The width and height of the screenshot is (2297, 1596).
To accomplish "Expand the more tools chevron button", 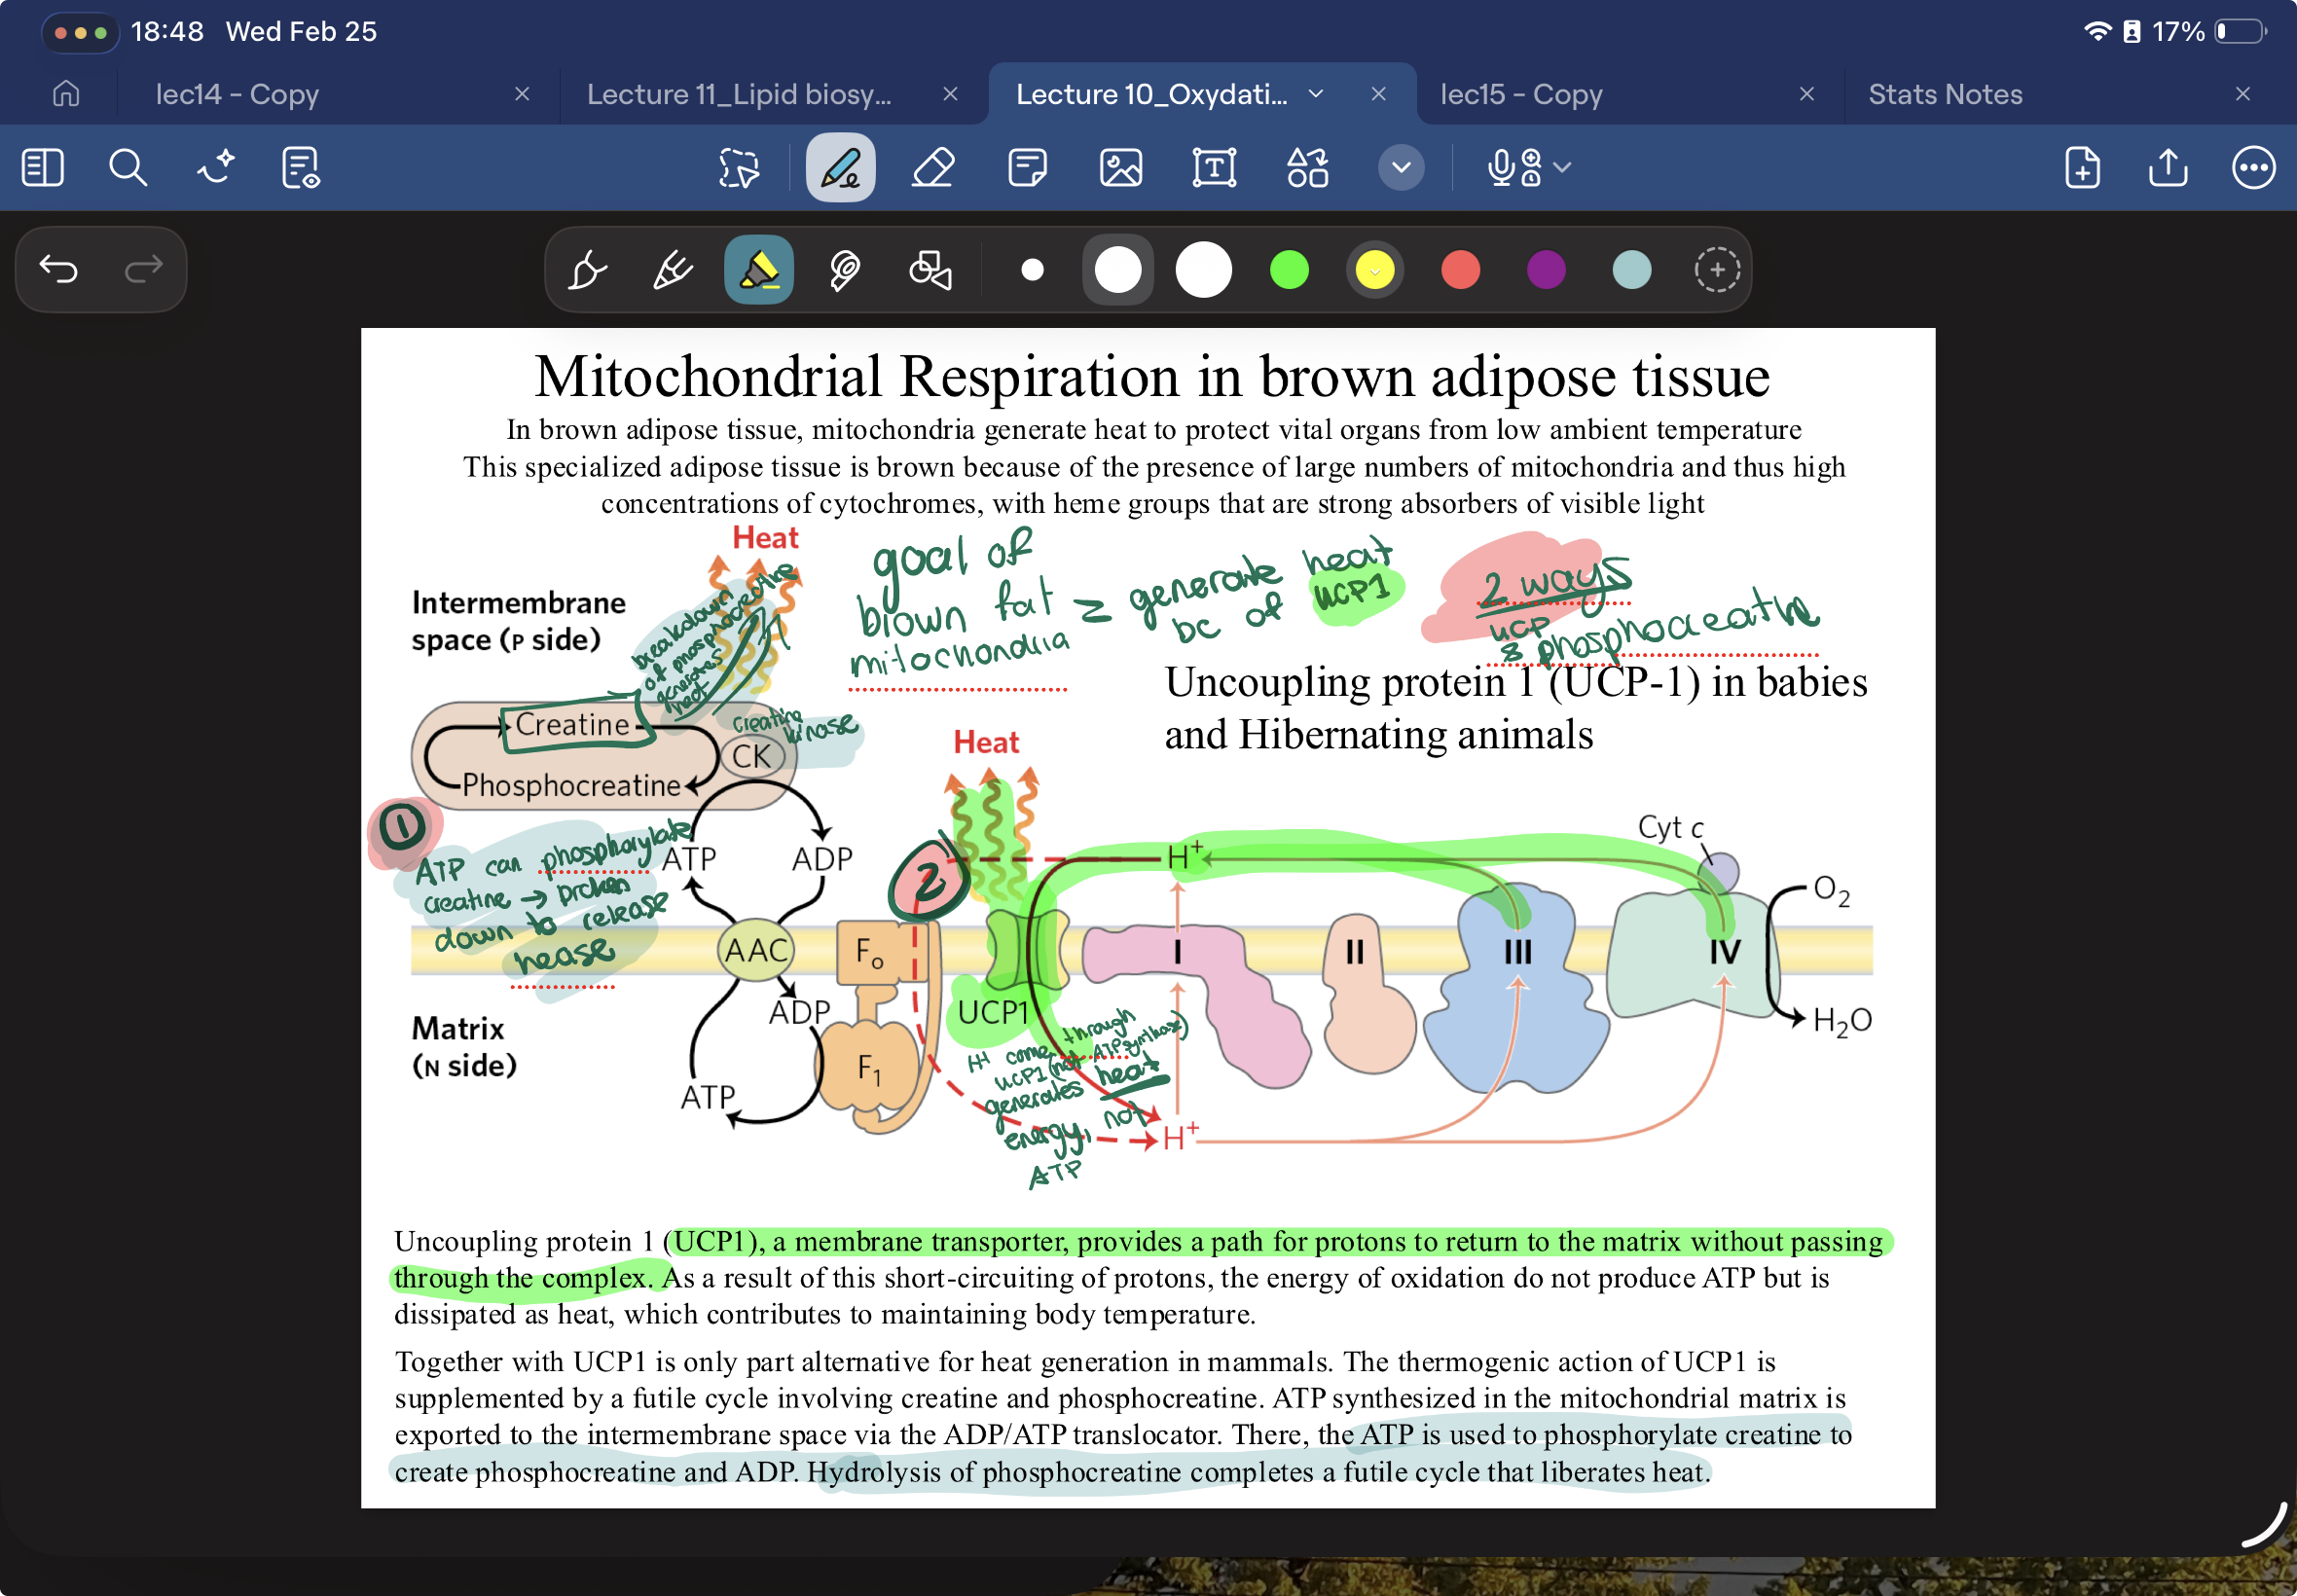I will pyautogui.click(x=1401, y=167).
